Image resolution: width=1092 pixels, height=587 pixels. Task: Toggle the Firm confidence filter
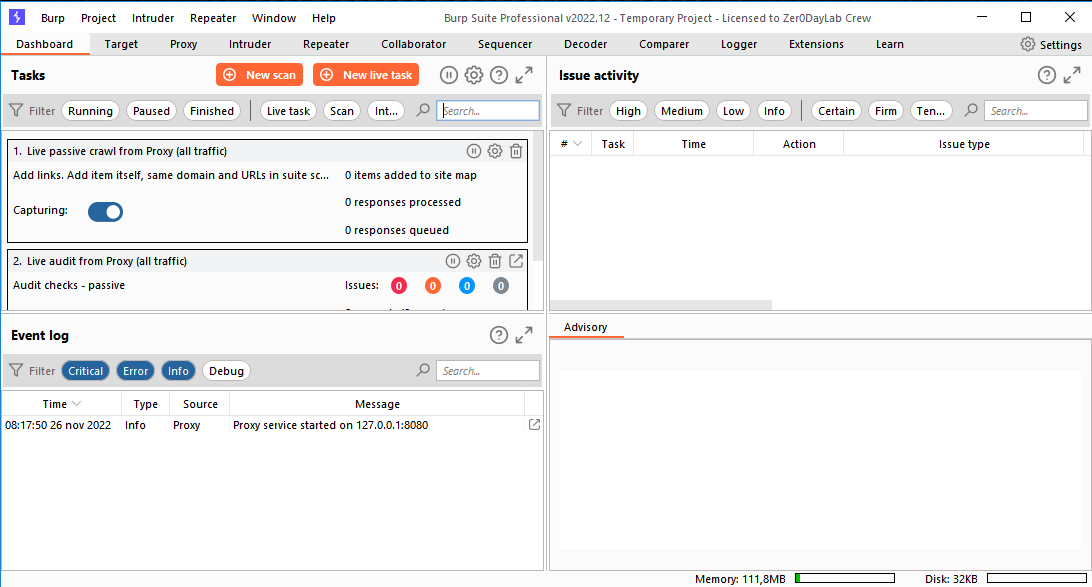click(886, 111)
